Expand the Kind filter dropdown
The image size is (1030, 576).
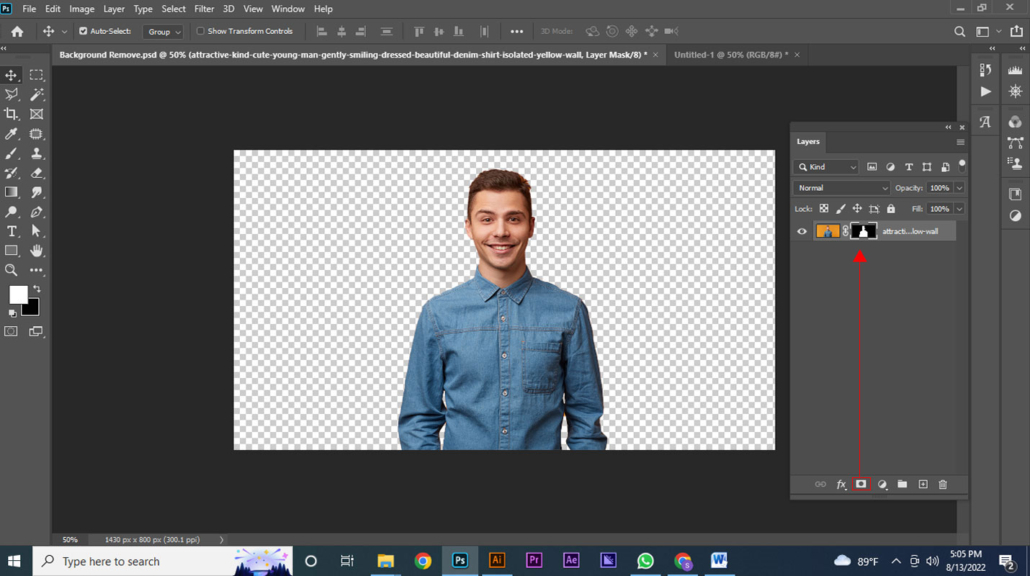(x=827, y=167)
